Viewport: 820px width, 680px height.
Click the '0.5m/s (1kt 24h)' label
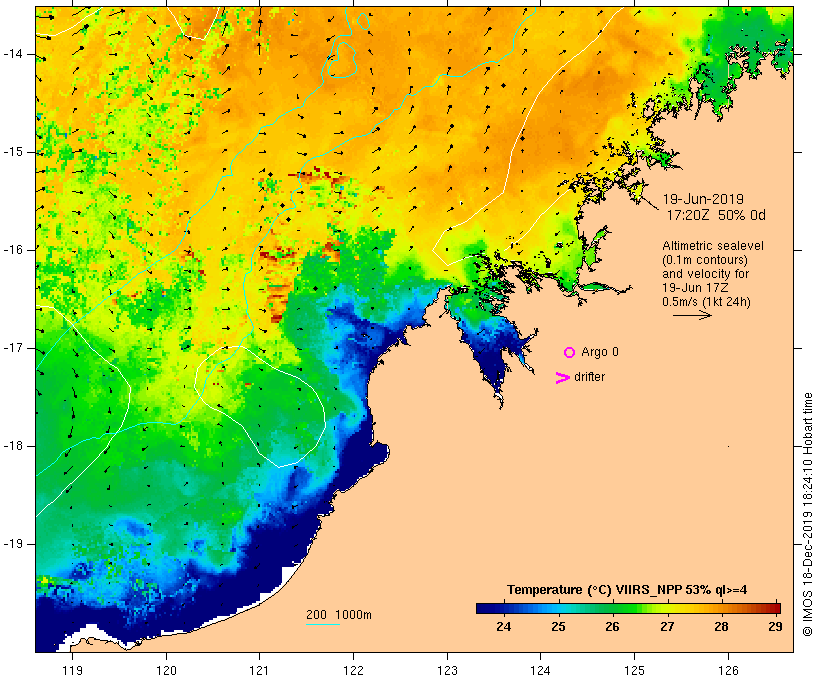coord(706,302)
